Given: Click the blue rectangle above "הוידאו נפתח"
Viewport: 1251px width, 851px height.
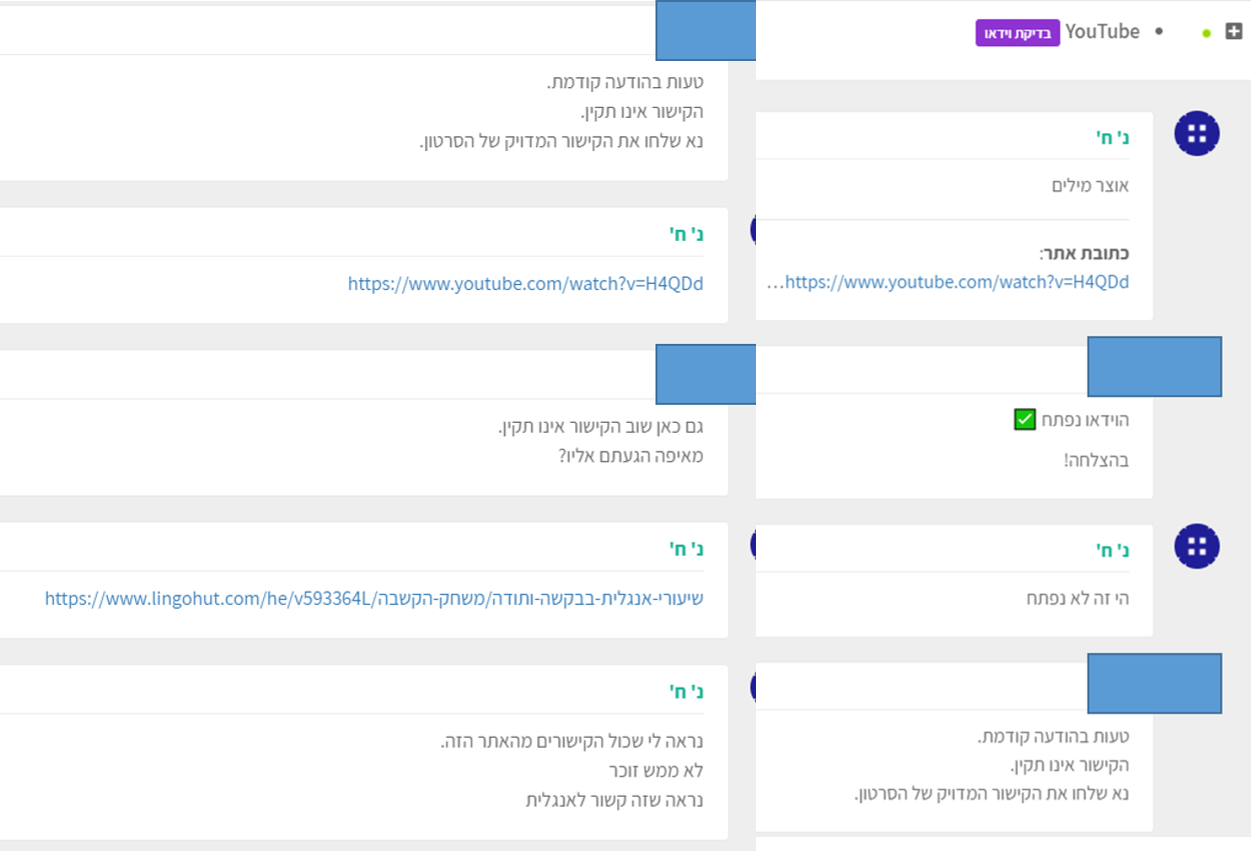Looking at the screenshot, I should click(x=1154, y=367).
